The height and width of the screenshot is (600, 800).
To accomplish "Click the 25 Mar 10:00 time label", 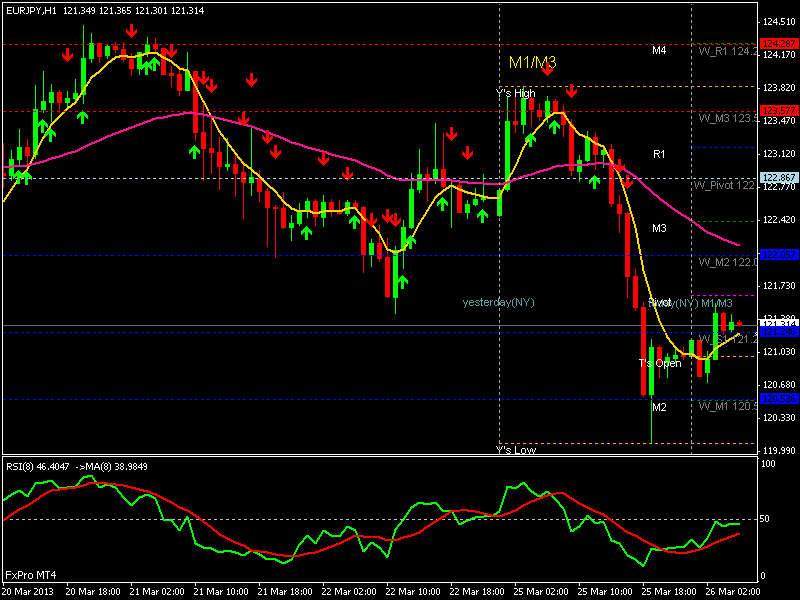I will (605, 591).
